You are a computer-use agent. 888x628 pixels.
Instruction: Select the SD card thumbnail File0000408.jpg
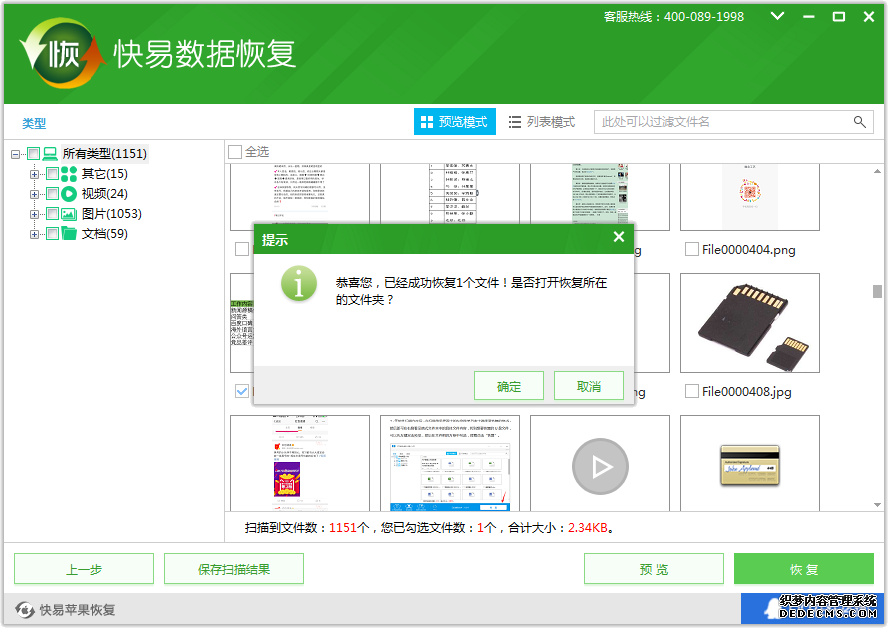coord(750,323)
